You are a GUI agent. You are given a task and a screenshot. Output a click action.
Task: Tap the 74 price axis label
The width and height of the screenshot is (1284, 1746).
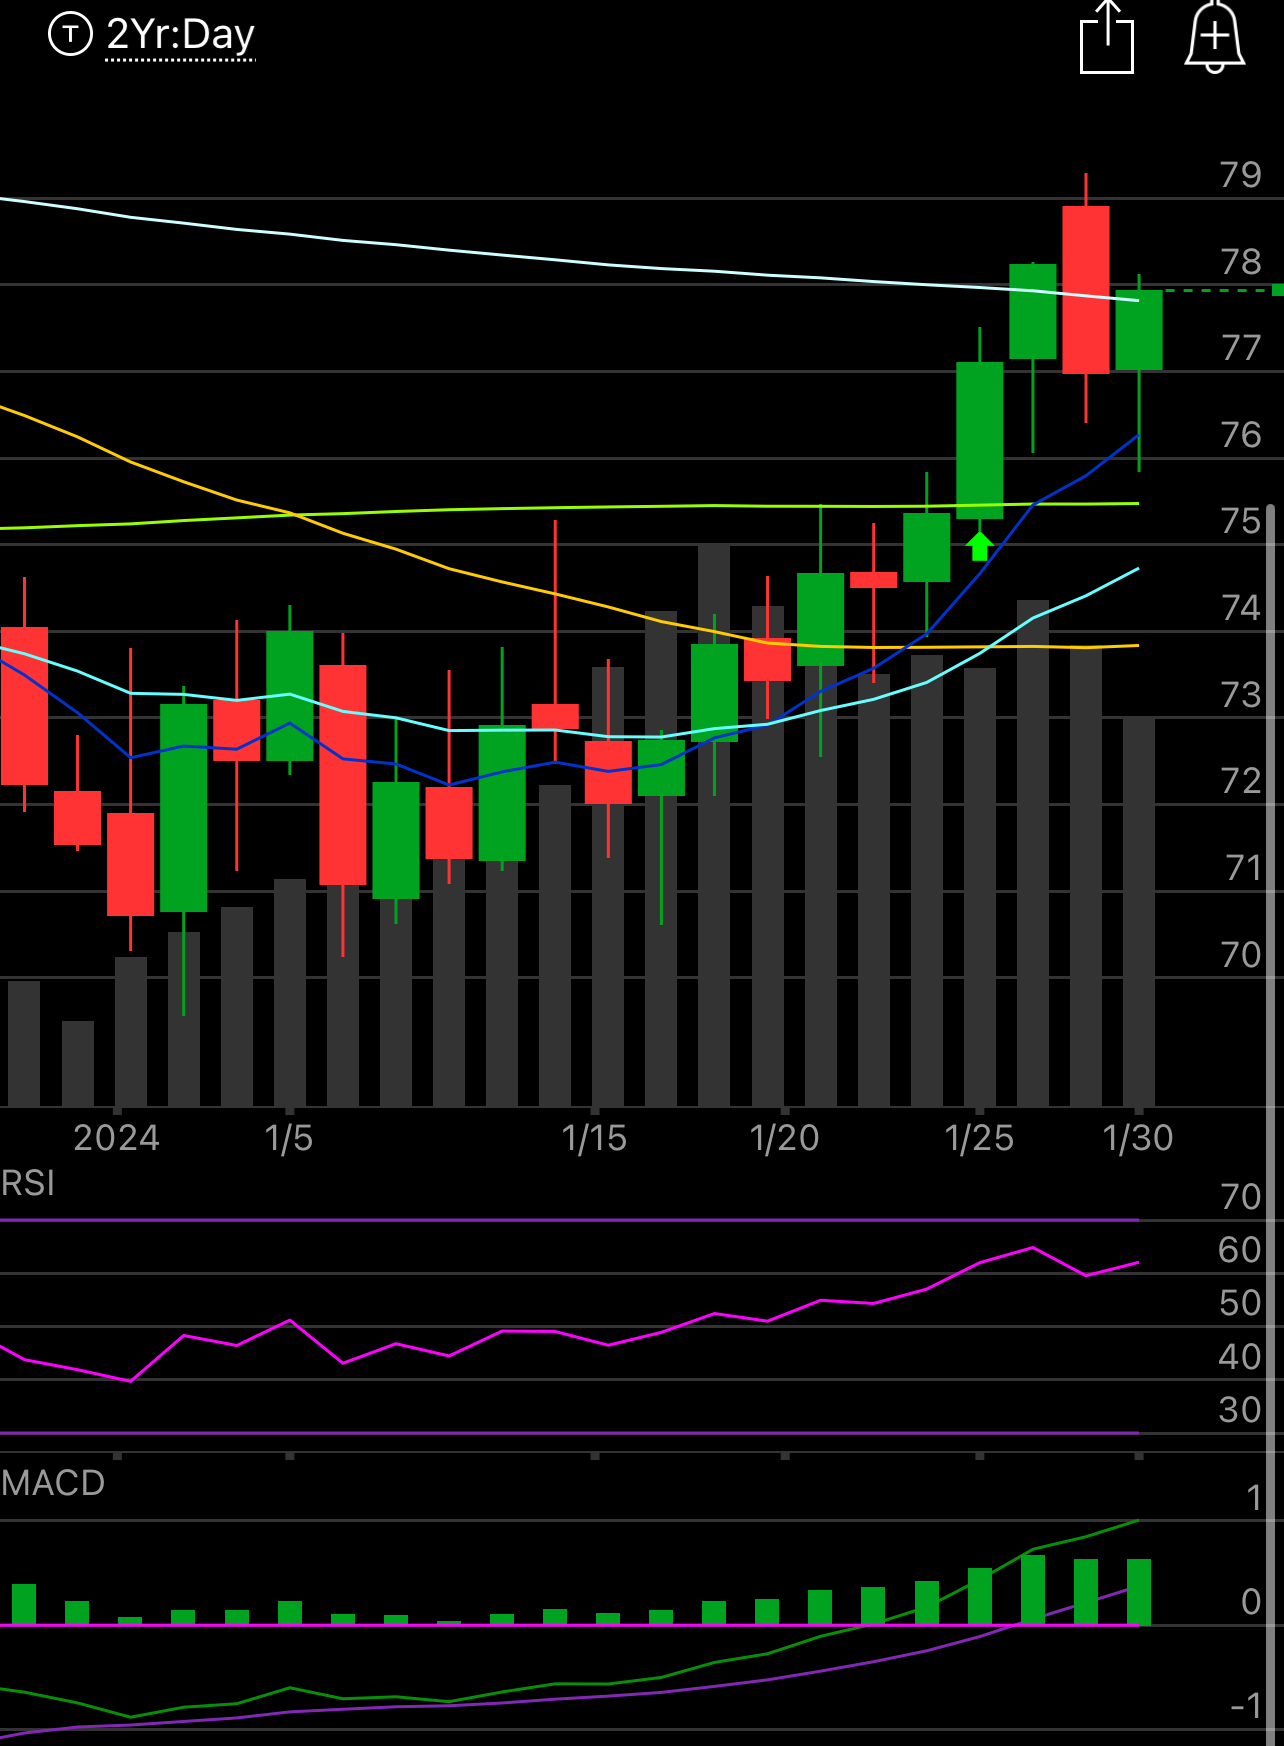tap(1241, 608)
